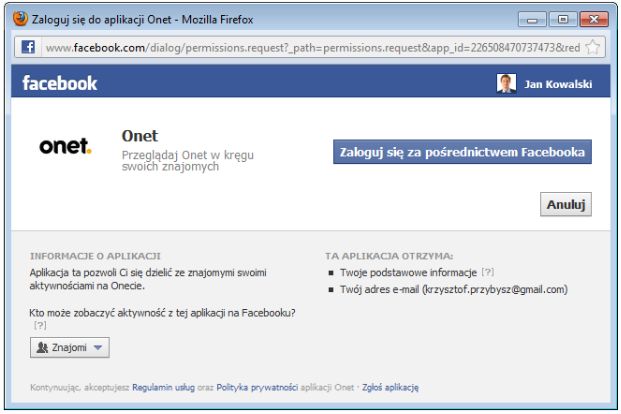Open the Regulamin usług link
The height and width of the screenshot is (414, 621).
[x=164, y=387]
